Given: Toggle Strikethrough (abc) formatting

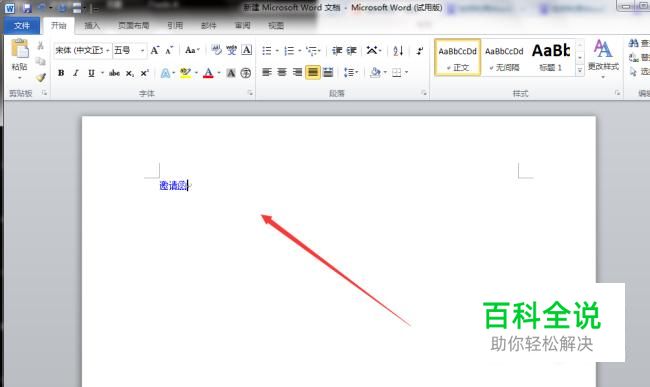Looking at the screenshot, I should point(114,73).
